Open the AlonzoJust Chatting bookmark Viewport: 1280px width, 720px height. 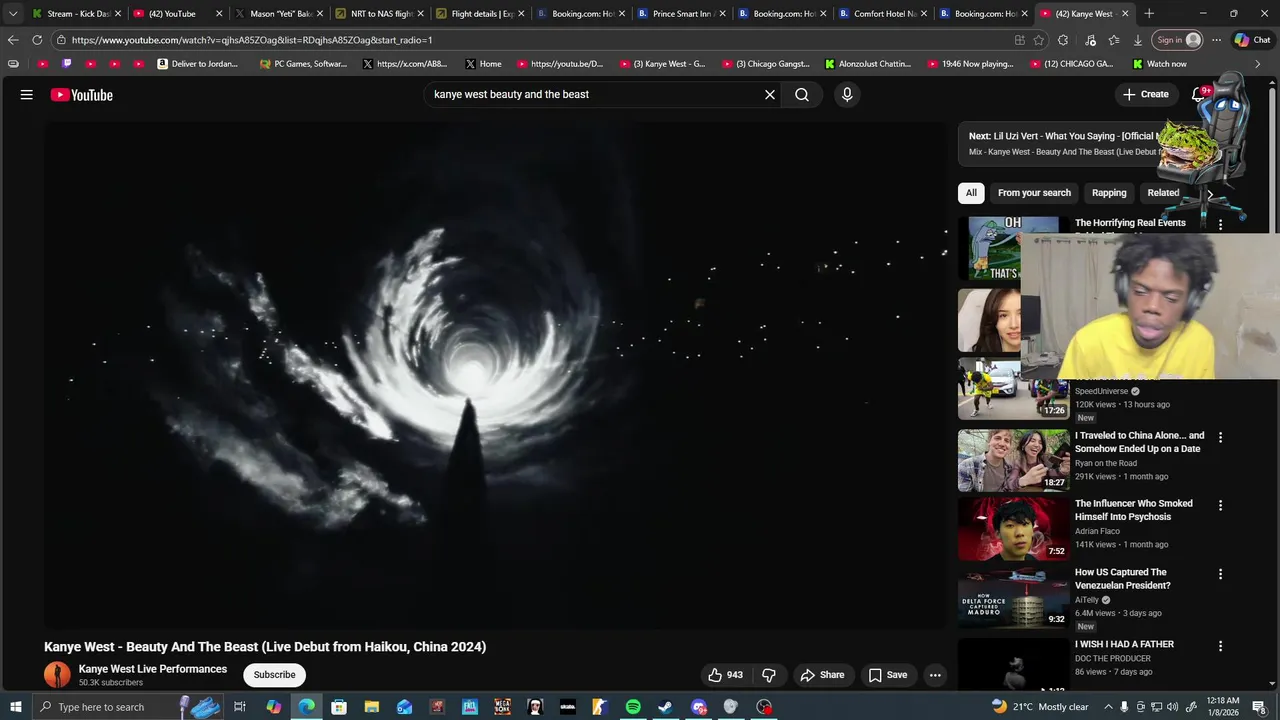coord(868,64)
